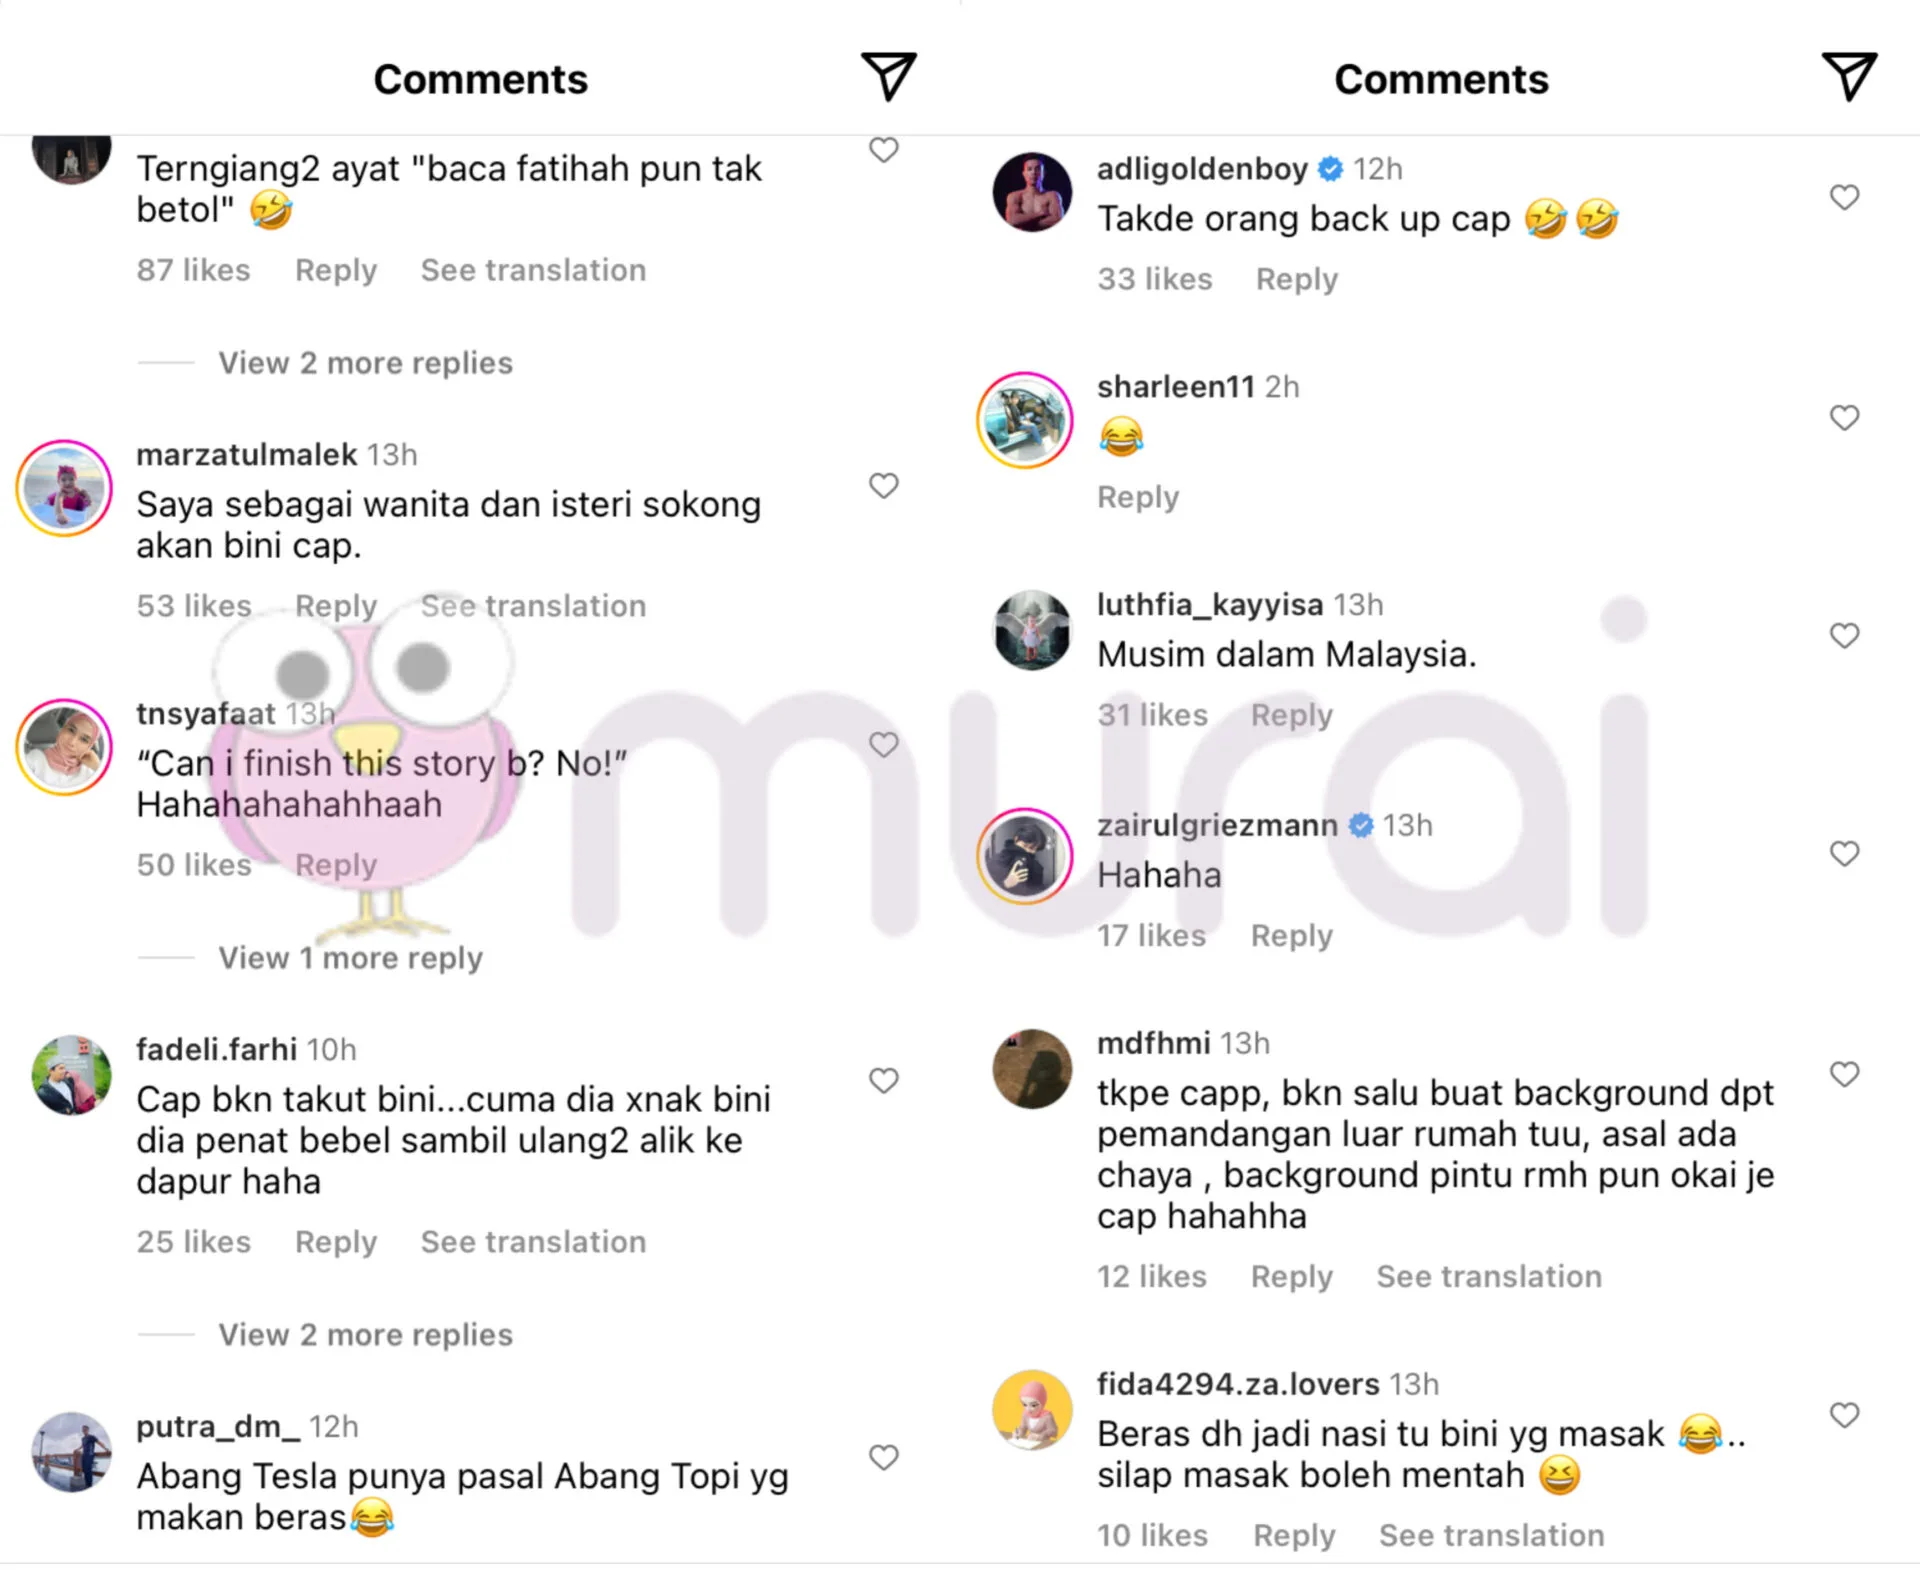Tap heart icon beside luthfia_kayyisa's comment

click(x=1844, y=636)
